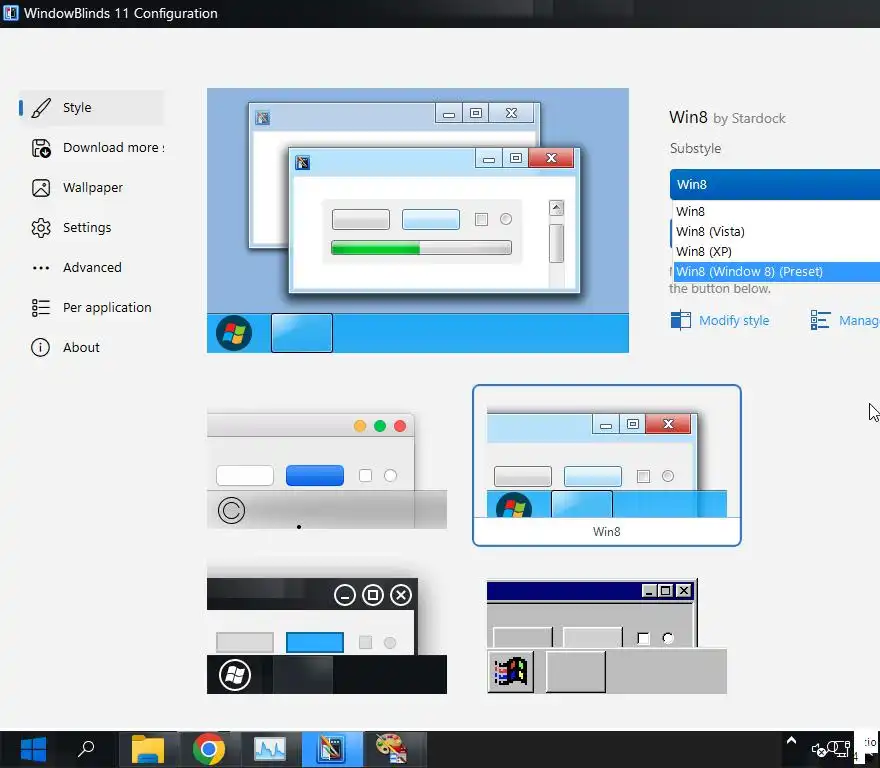Open the Style section in sidebar
Screen dimensions: 880x768
pos(91,107)
